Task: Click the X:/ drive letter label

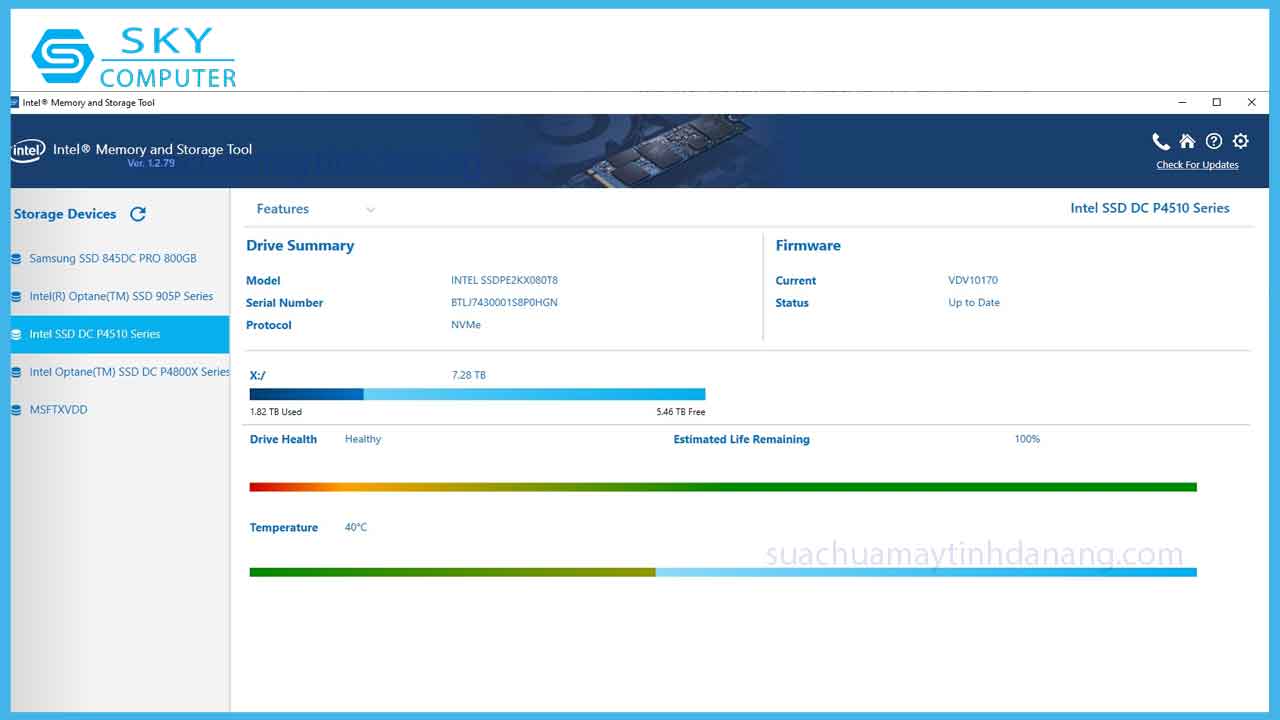Action: pyautogui.click(x=258, y=375)
